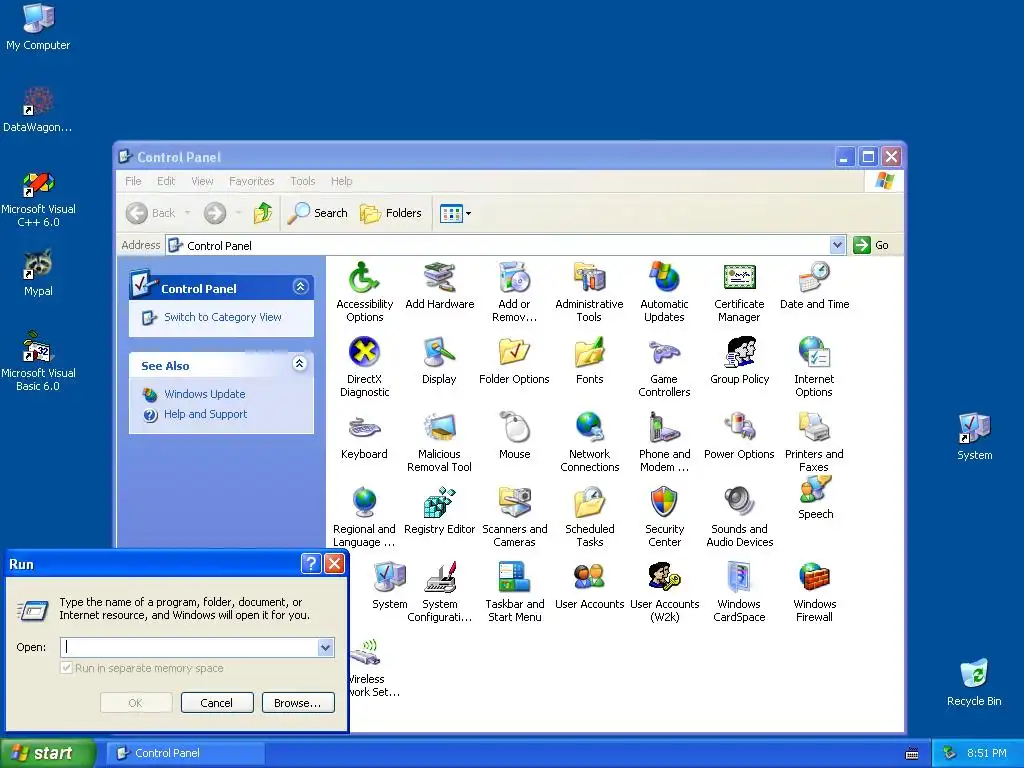Open User Accounts (W2k) icon
This screenshot has width=1024, height=768.
(x=664, y=592)
